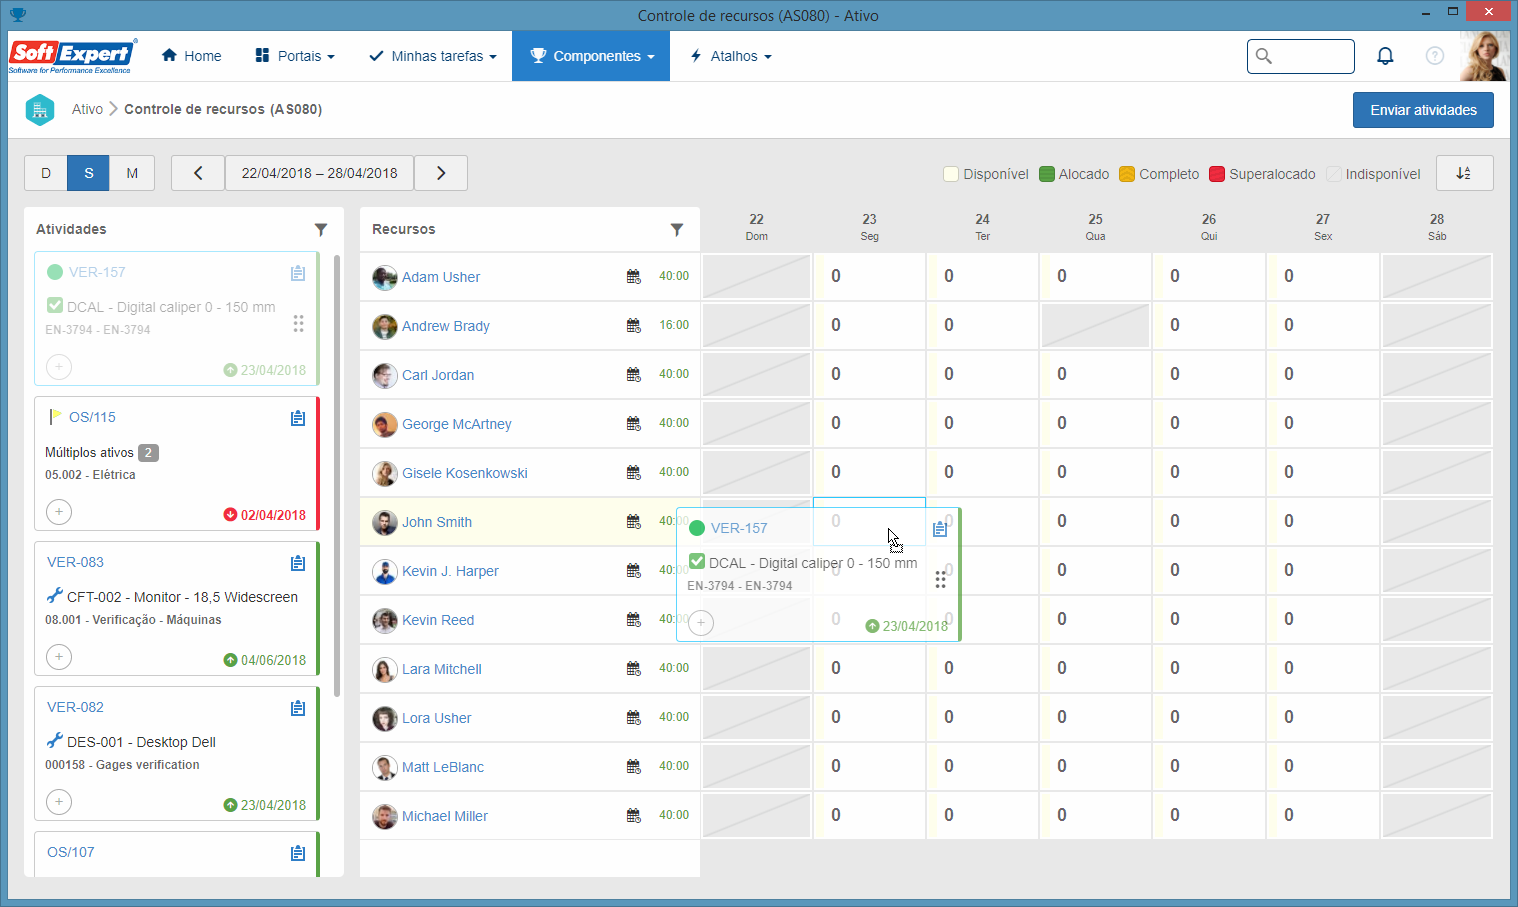Click the 02/04/2018 overdue date
The image size is (1518, 907).
(x=273, y=515)
